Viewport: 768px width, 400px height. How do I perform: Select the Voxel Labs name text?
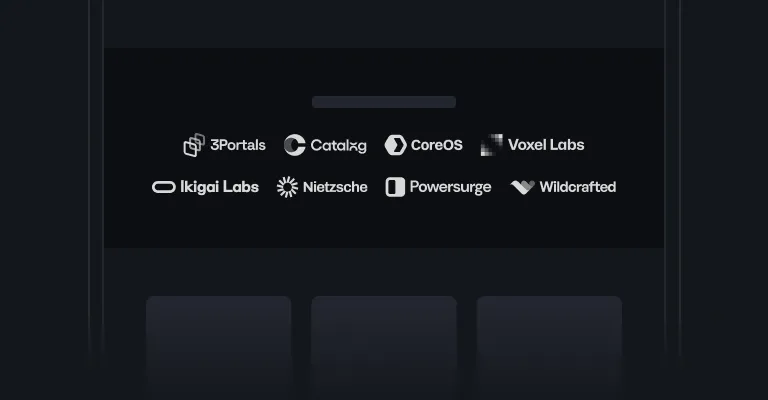(x=546, y=145)
